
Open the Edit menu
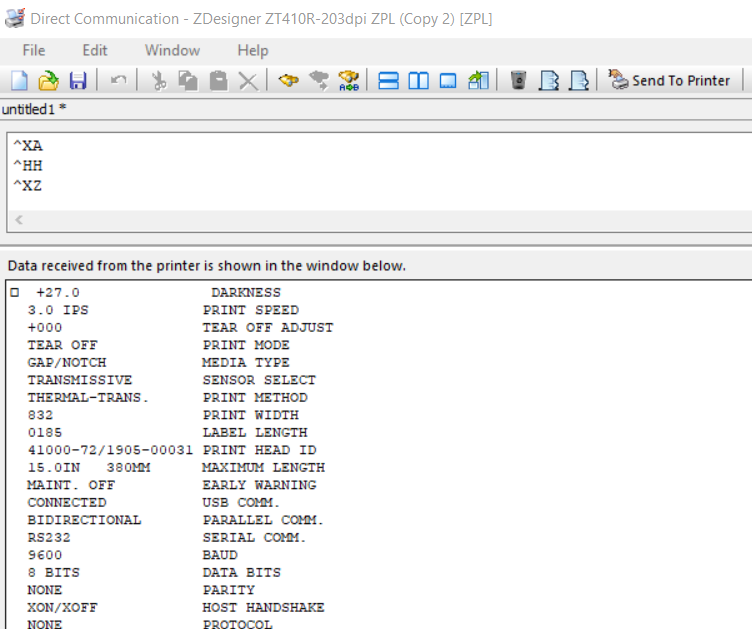(x=95, y=50)
